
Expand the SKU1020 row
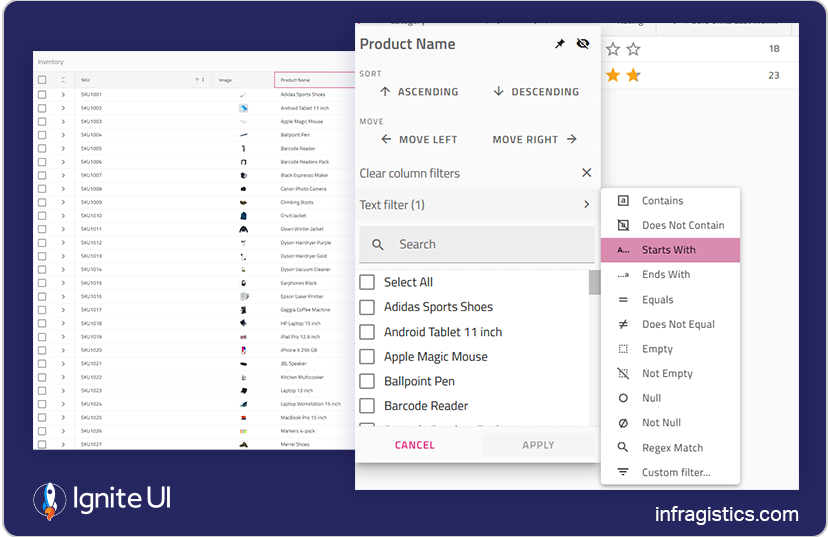(x=63, y=350)
